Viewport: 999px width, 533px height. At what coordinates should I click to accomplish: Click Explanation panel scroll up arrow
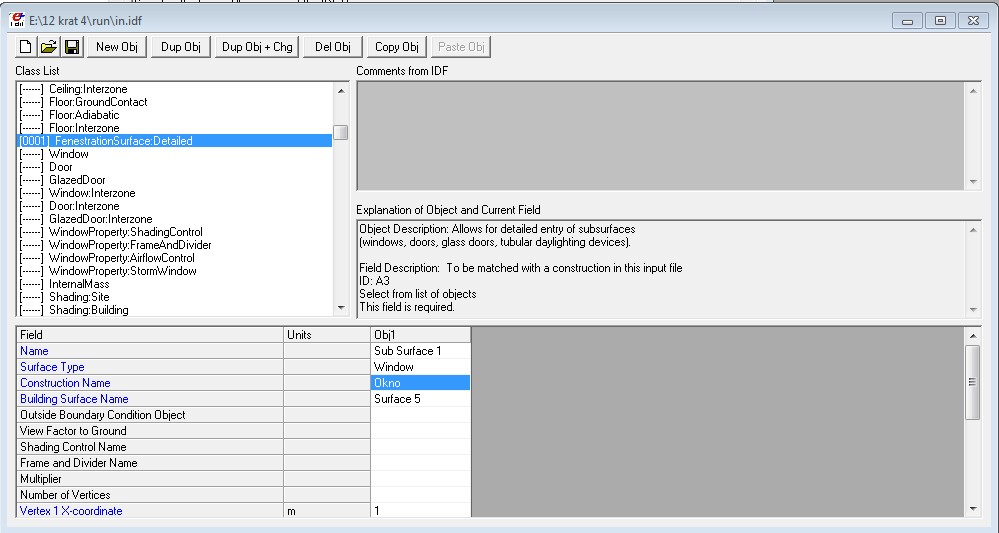[x=973, y=229]
